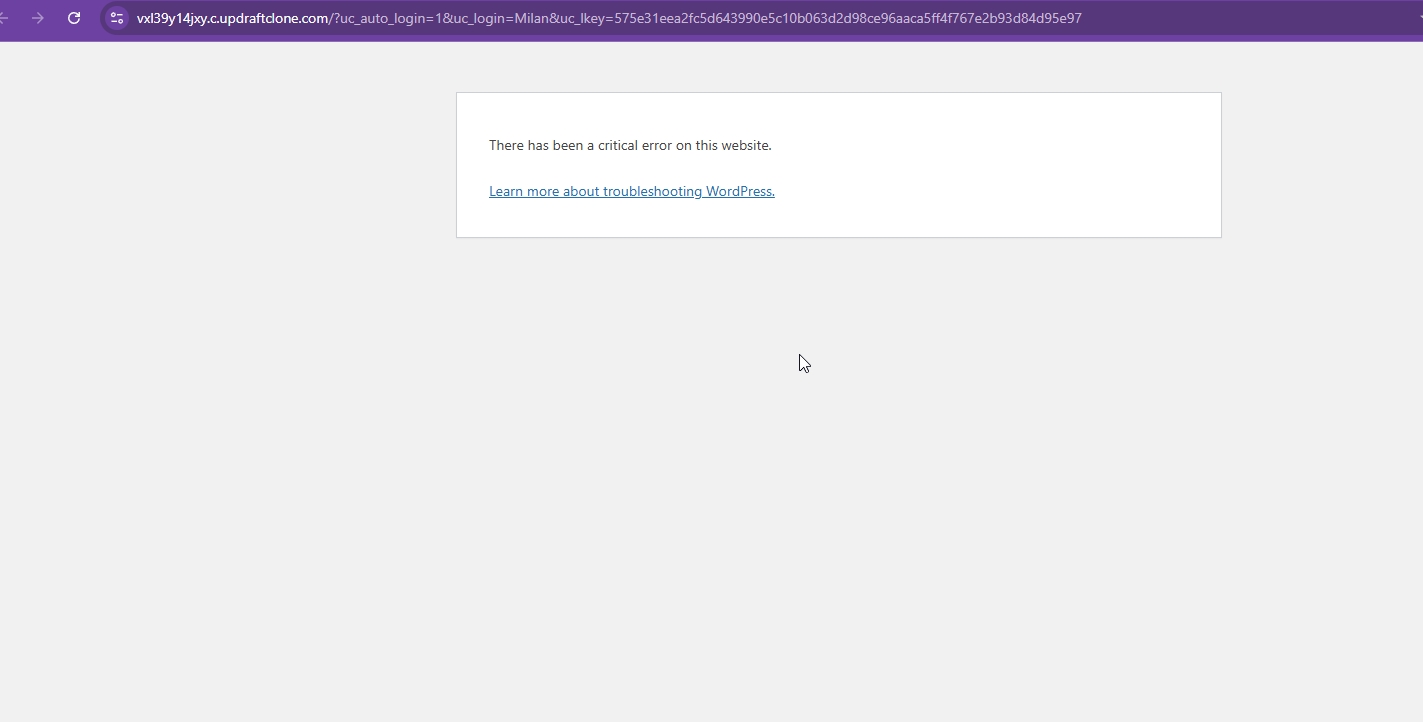1423x722 pixels.
Task: Select the URL in the address bar
Action: point(609,18)
